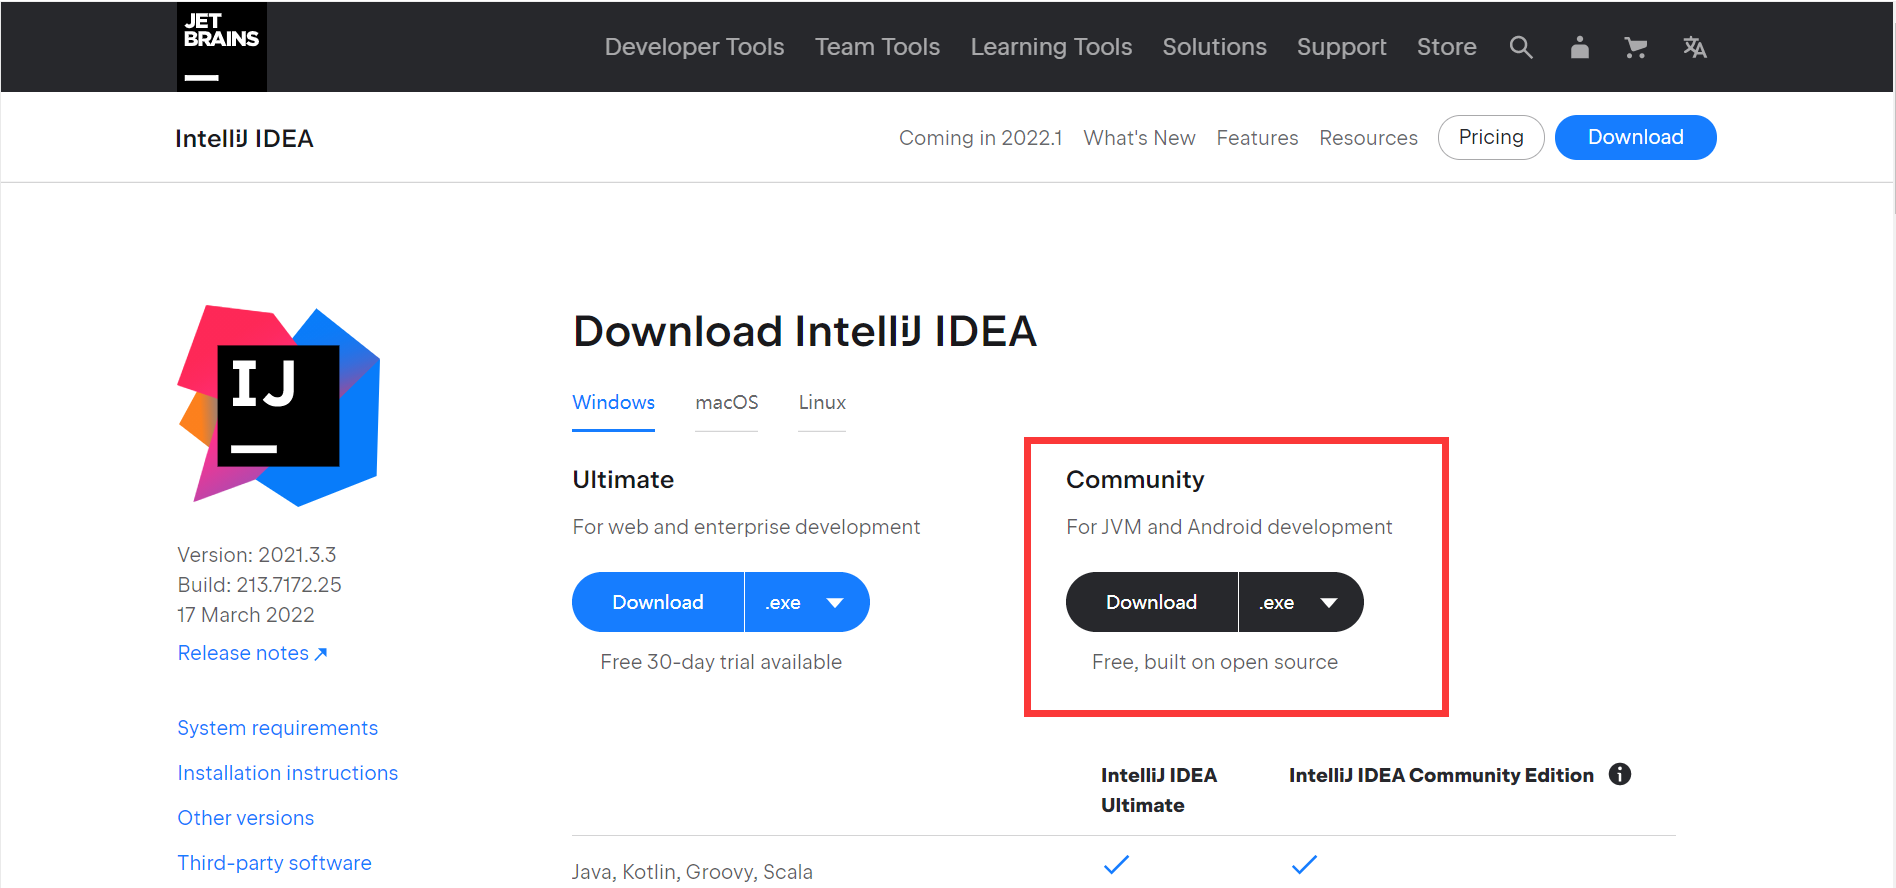Download the Ultimate edition
1896x888 pixels.
coord(658,602)
